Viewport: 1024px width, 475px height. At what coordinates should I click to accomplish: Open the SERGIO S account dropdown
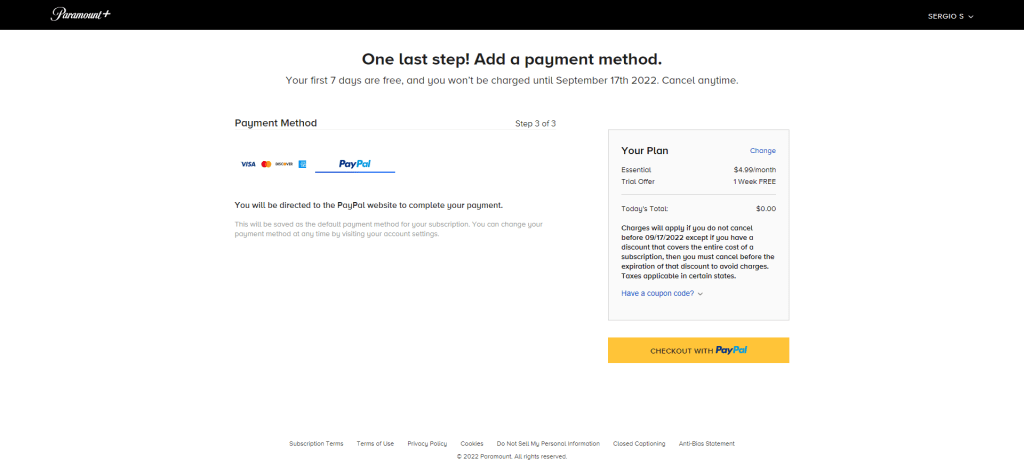pos(949,16)
